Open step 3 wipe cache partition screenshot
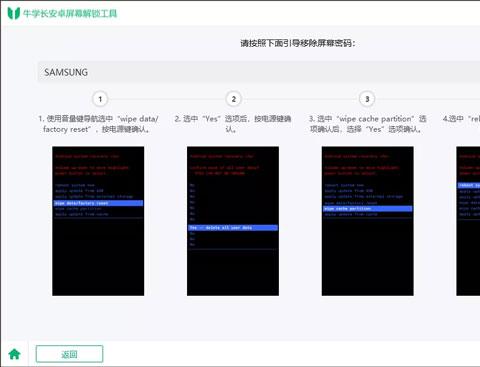This screenshot has height=367, width=480. click(x=367, y=221)
